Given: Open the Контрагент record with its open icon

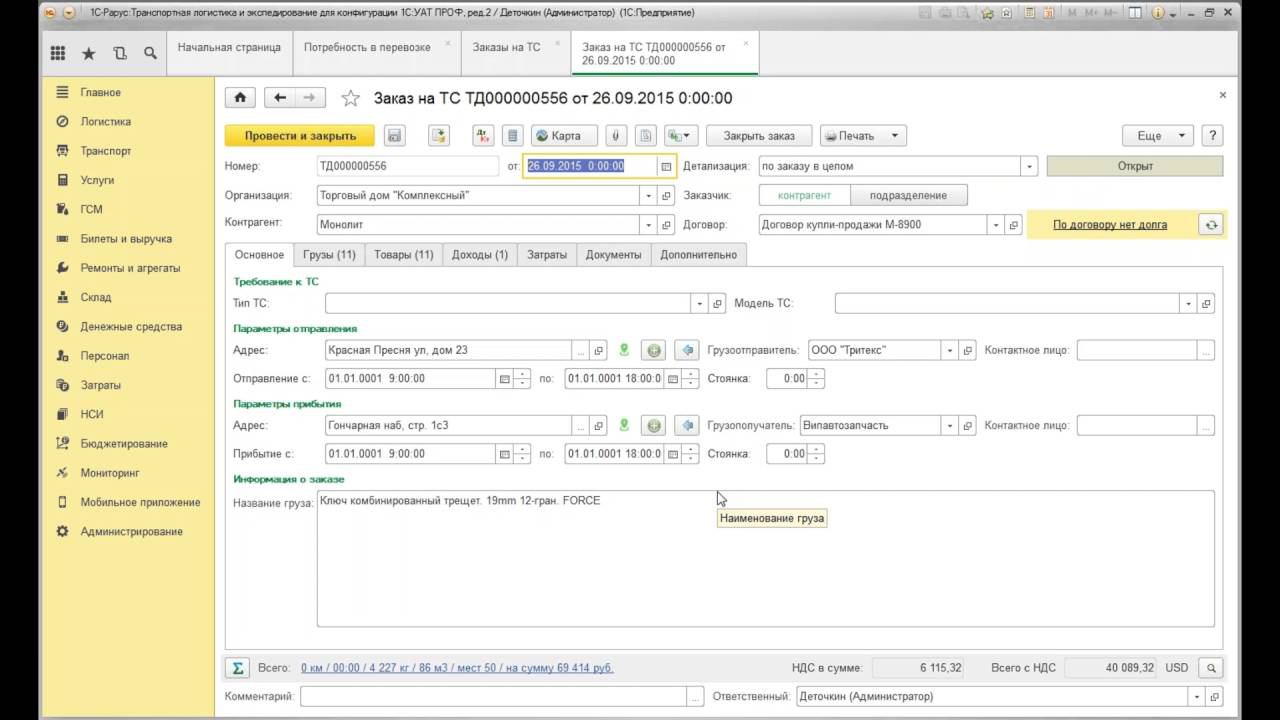Looking at the screenshot, I should [x=667, y=225].
